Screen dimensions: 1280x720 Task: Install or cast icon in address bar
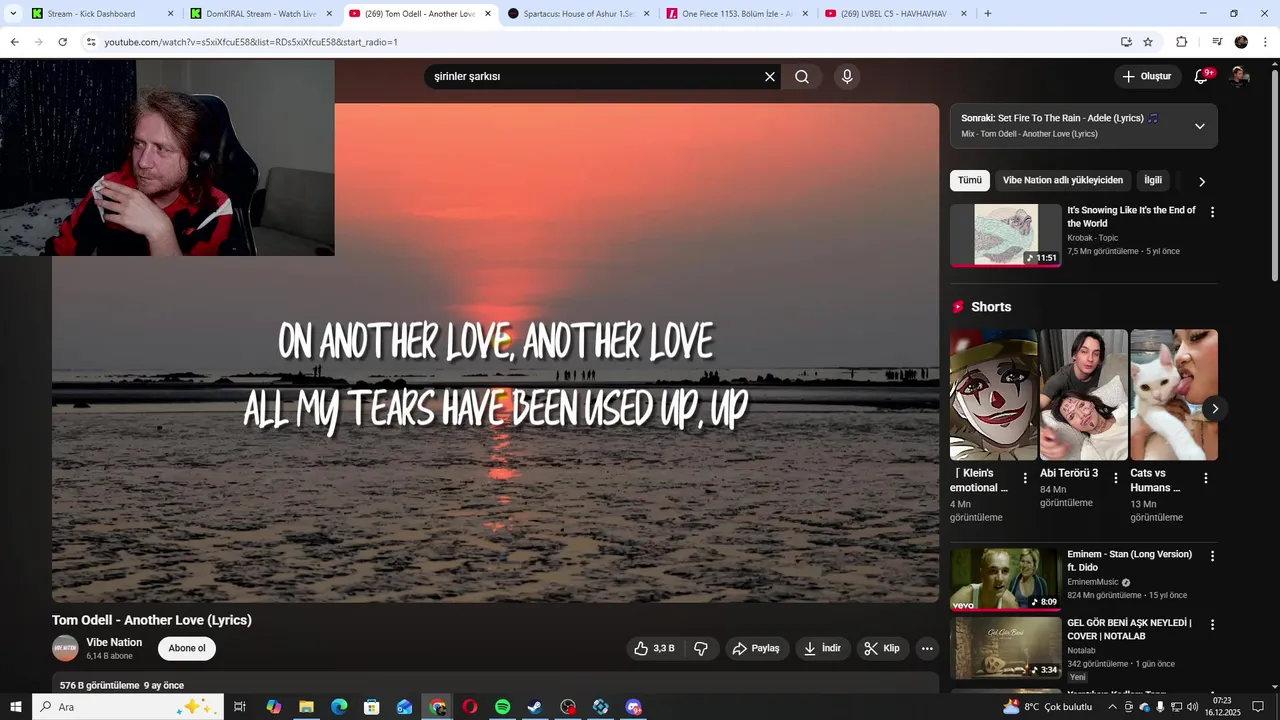point(1126,42)
